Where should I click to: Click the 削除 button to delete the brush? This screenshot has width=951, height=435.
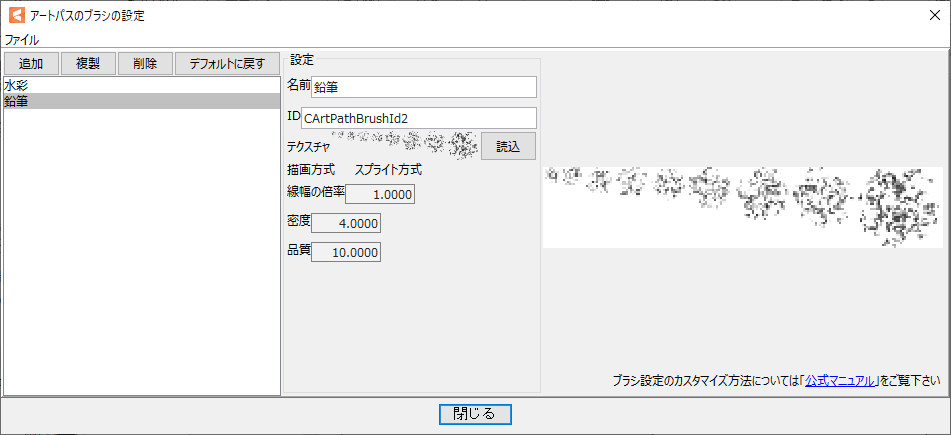point(144,64)
